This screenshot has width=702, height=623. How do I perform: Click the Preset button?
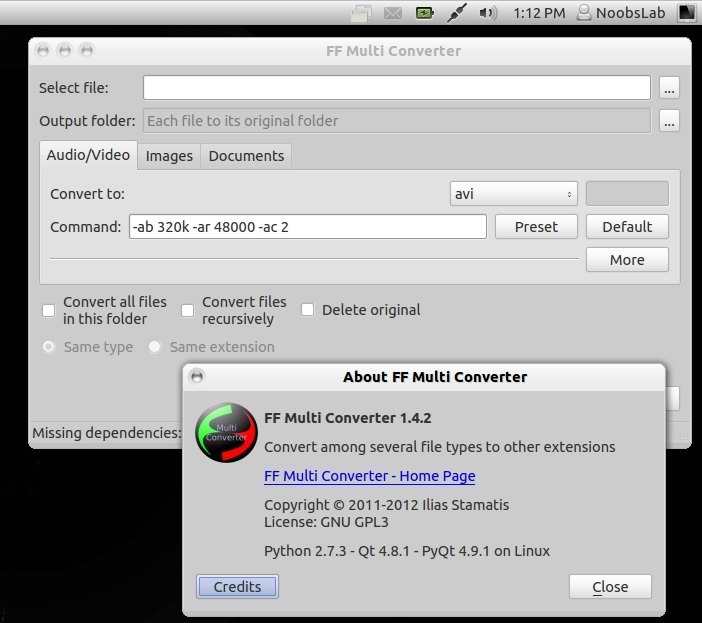coord(536,227)
